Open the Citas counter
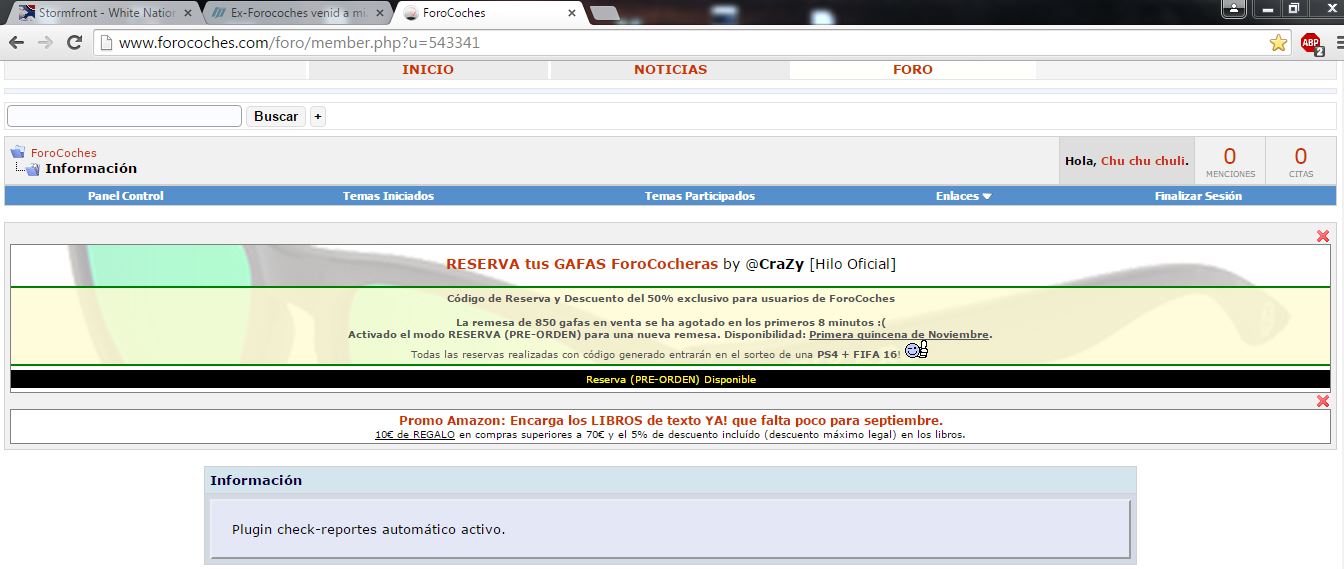1344x569 pixels. 1301,161
